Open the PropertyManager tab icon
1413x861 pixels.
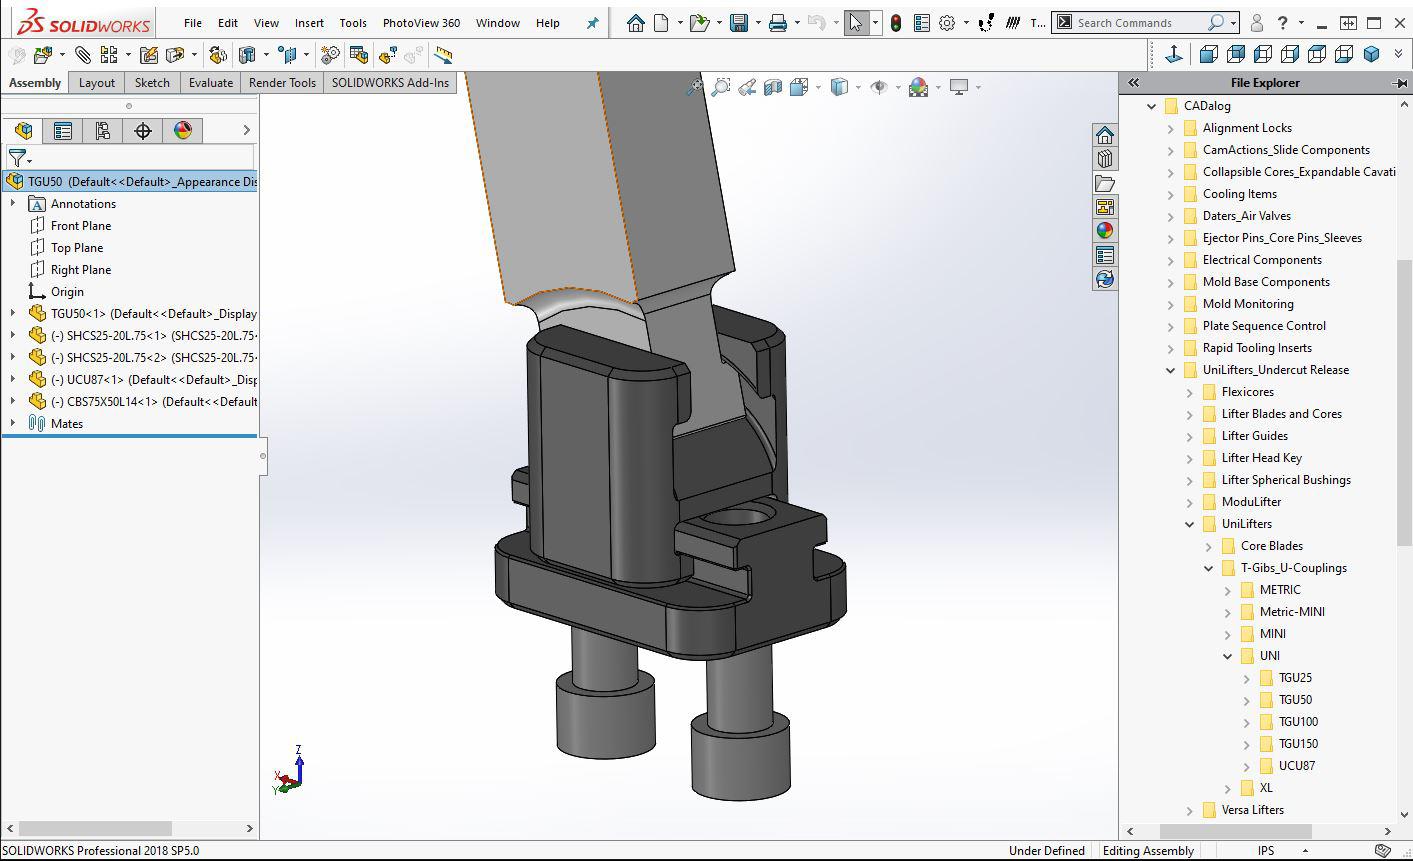[63, 131]
